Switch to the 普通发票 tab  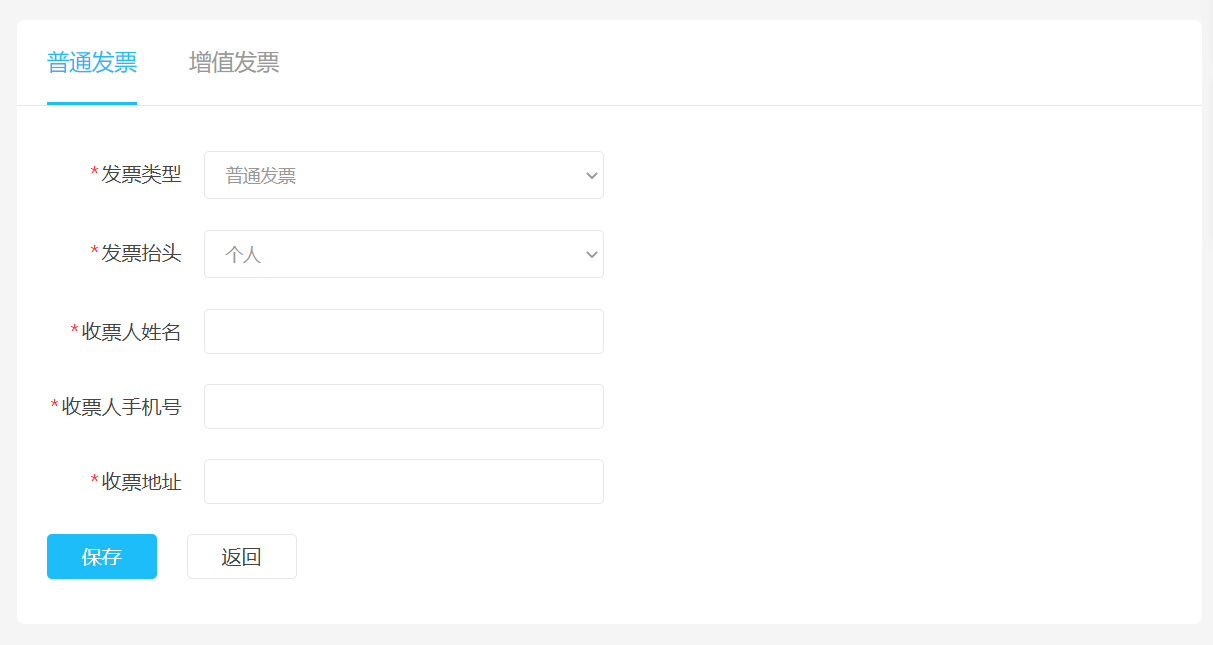92,63
